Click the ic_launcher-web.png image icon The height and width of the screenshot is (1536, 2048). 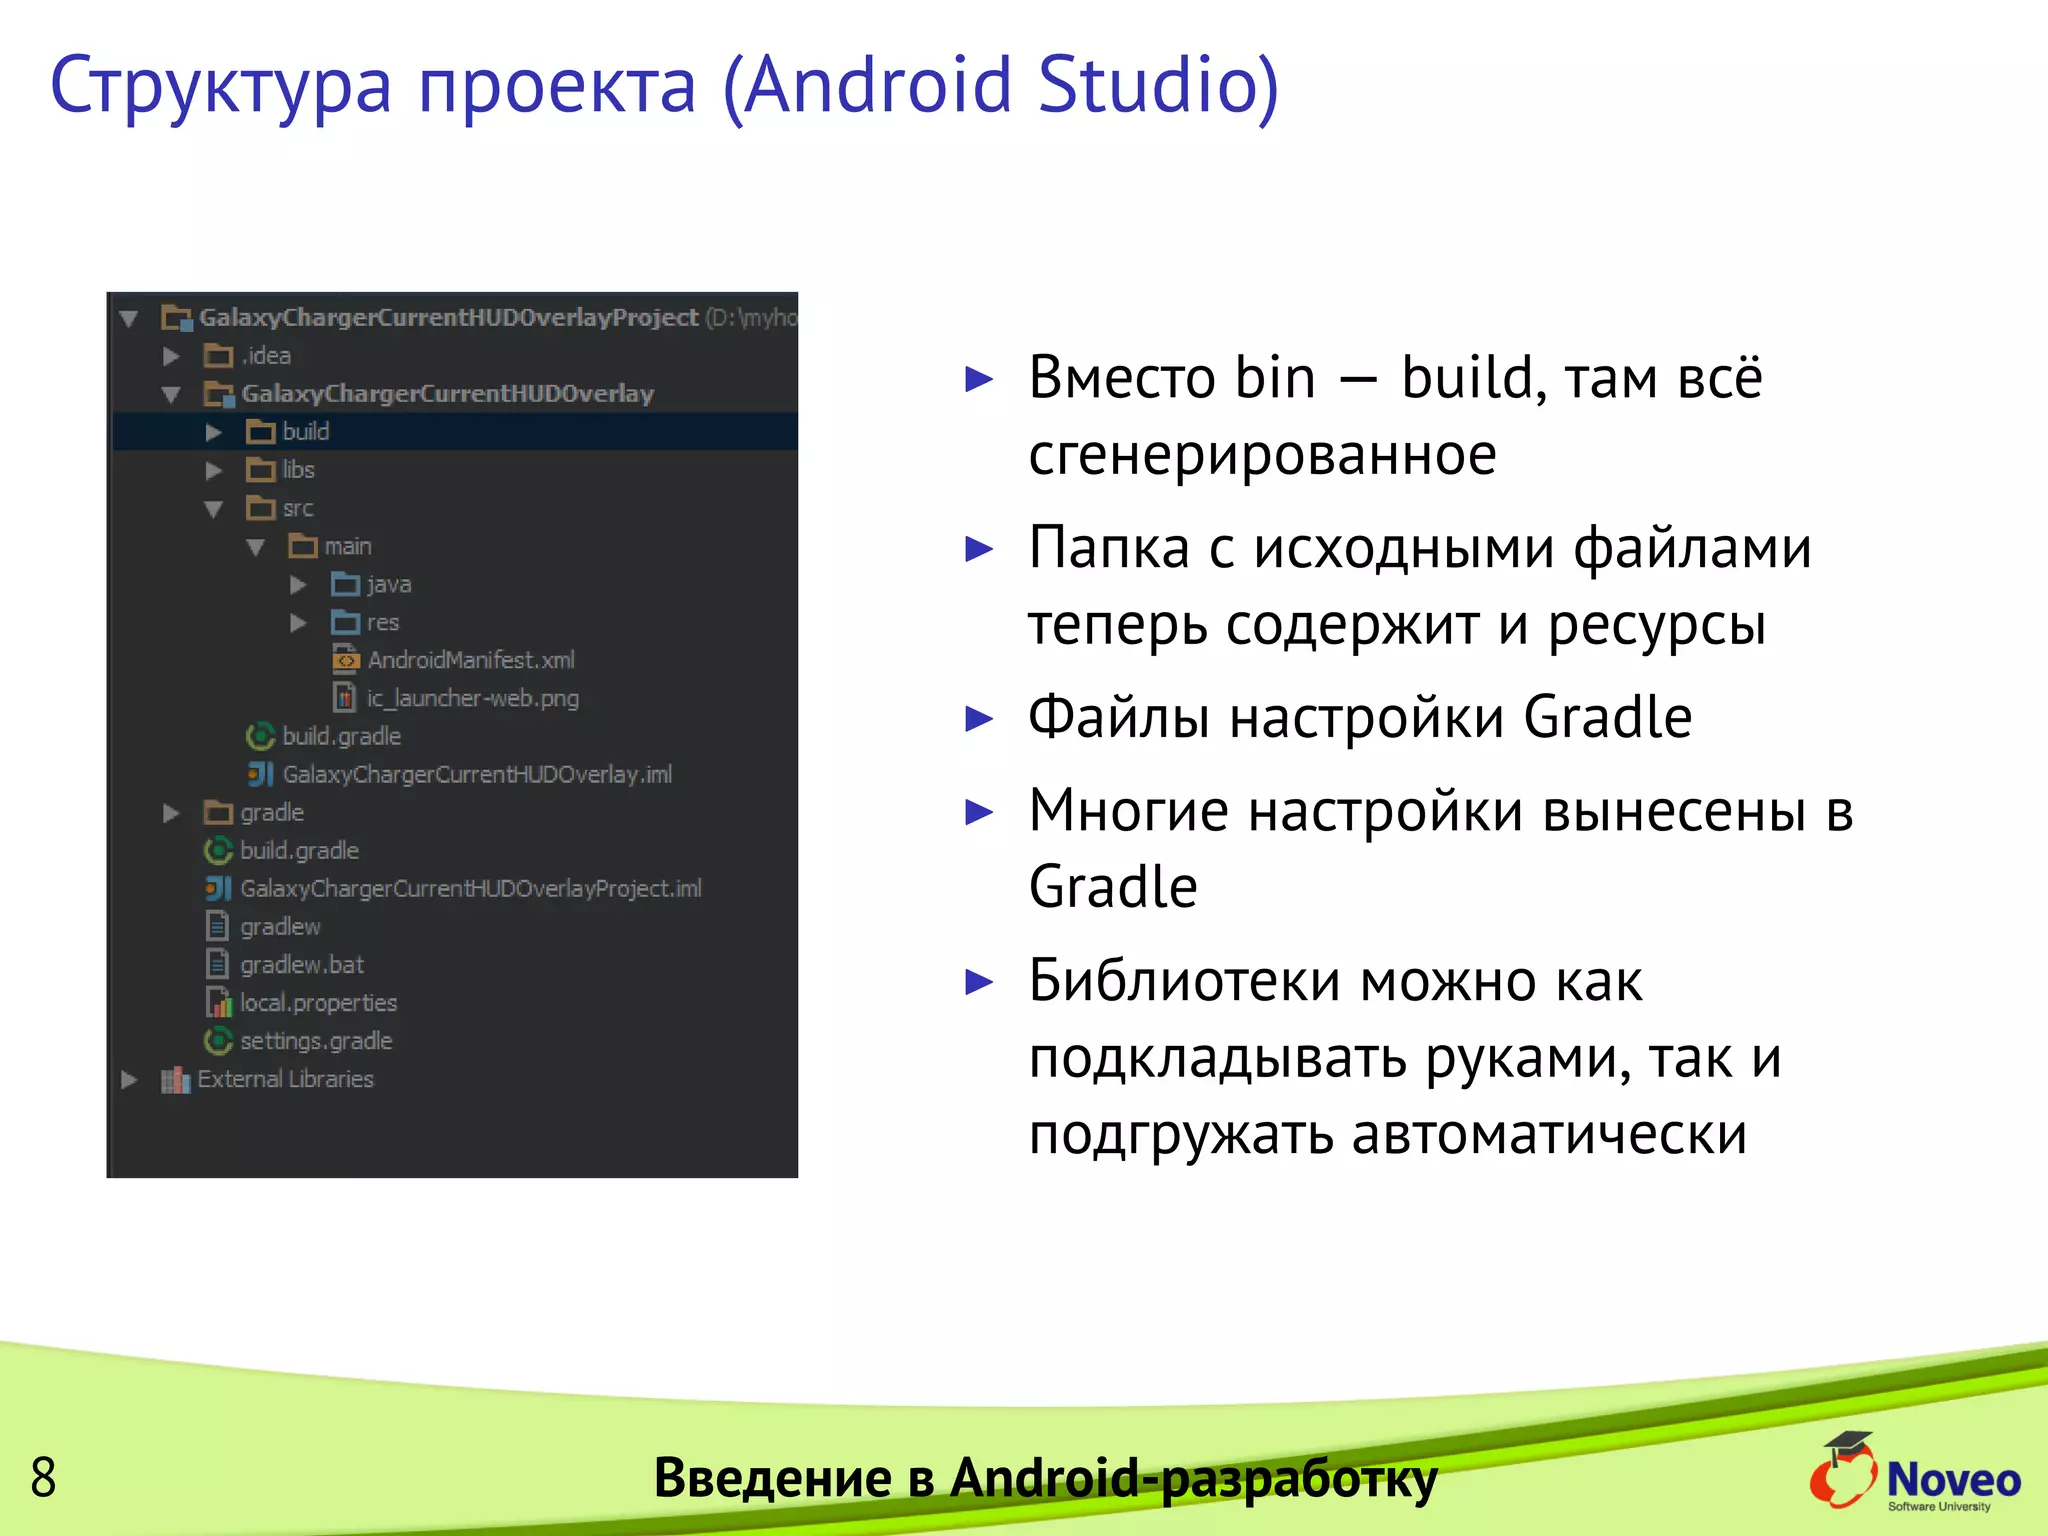coord(345,698)
